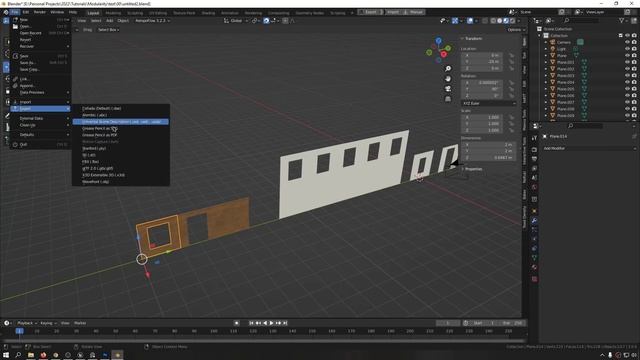Open the Tool properties tab icon
Screen dimensions: 640x360
[x=534, y=138]
